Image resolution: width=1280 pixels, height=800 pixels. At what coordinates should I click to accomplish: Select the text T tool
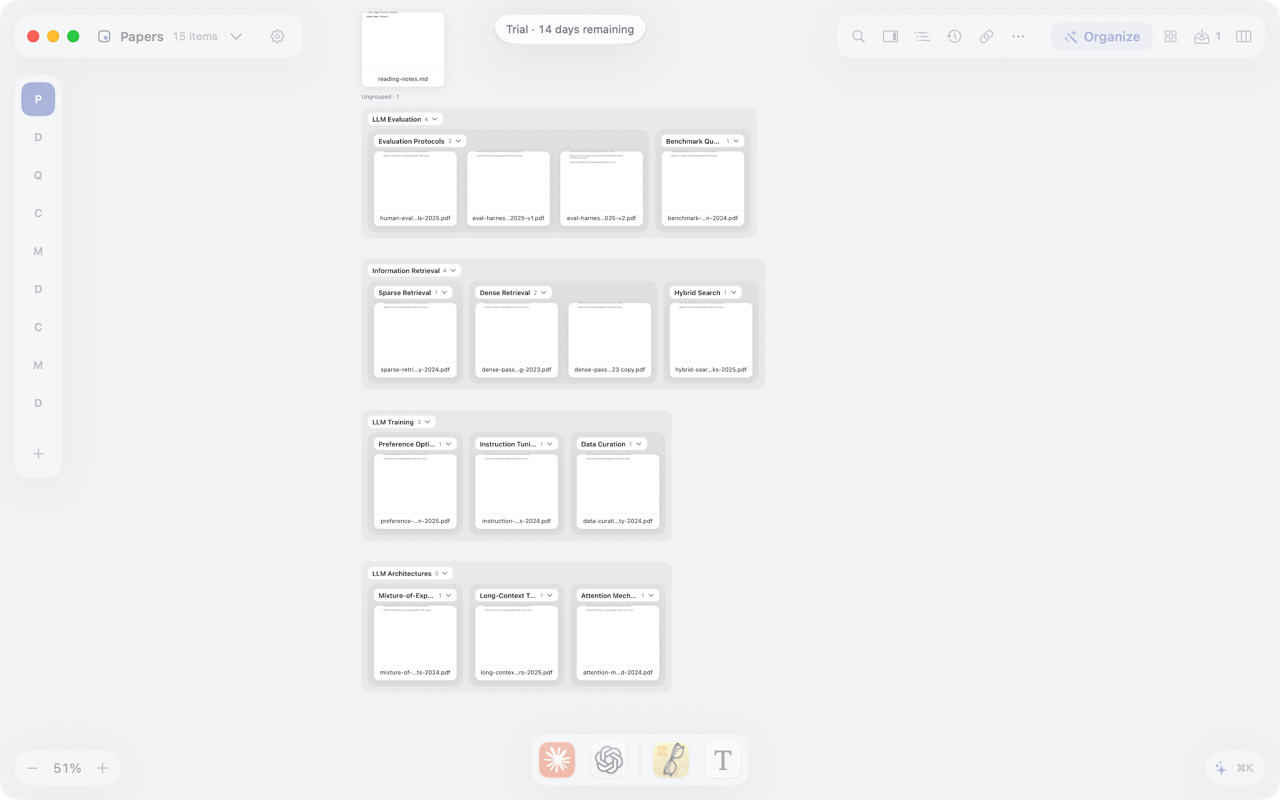pyautogui.click(x=723, y=760)
